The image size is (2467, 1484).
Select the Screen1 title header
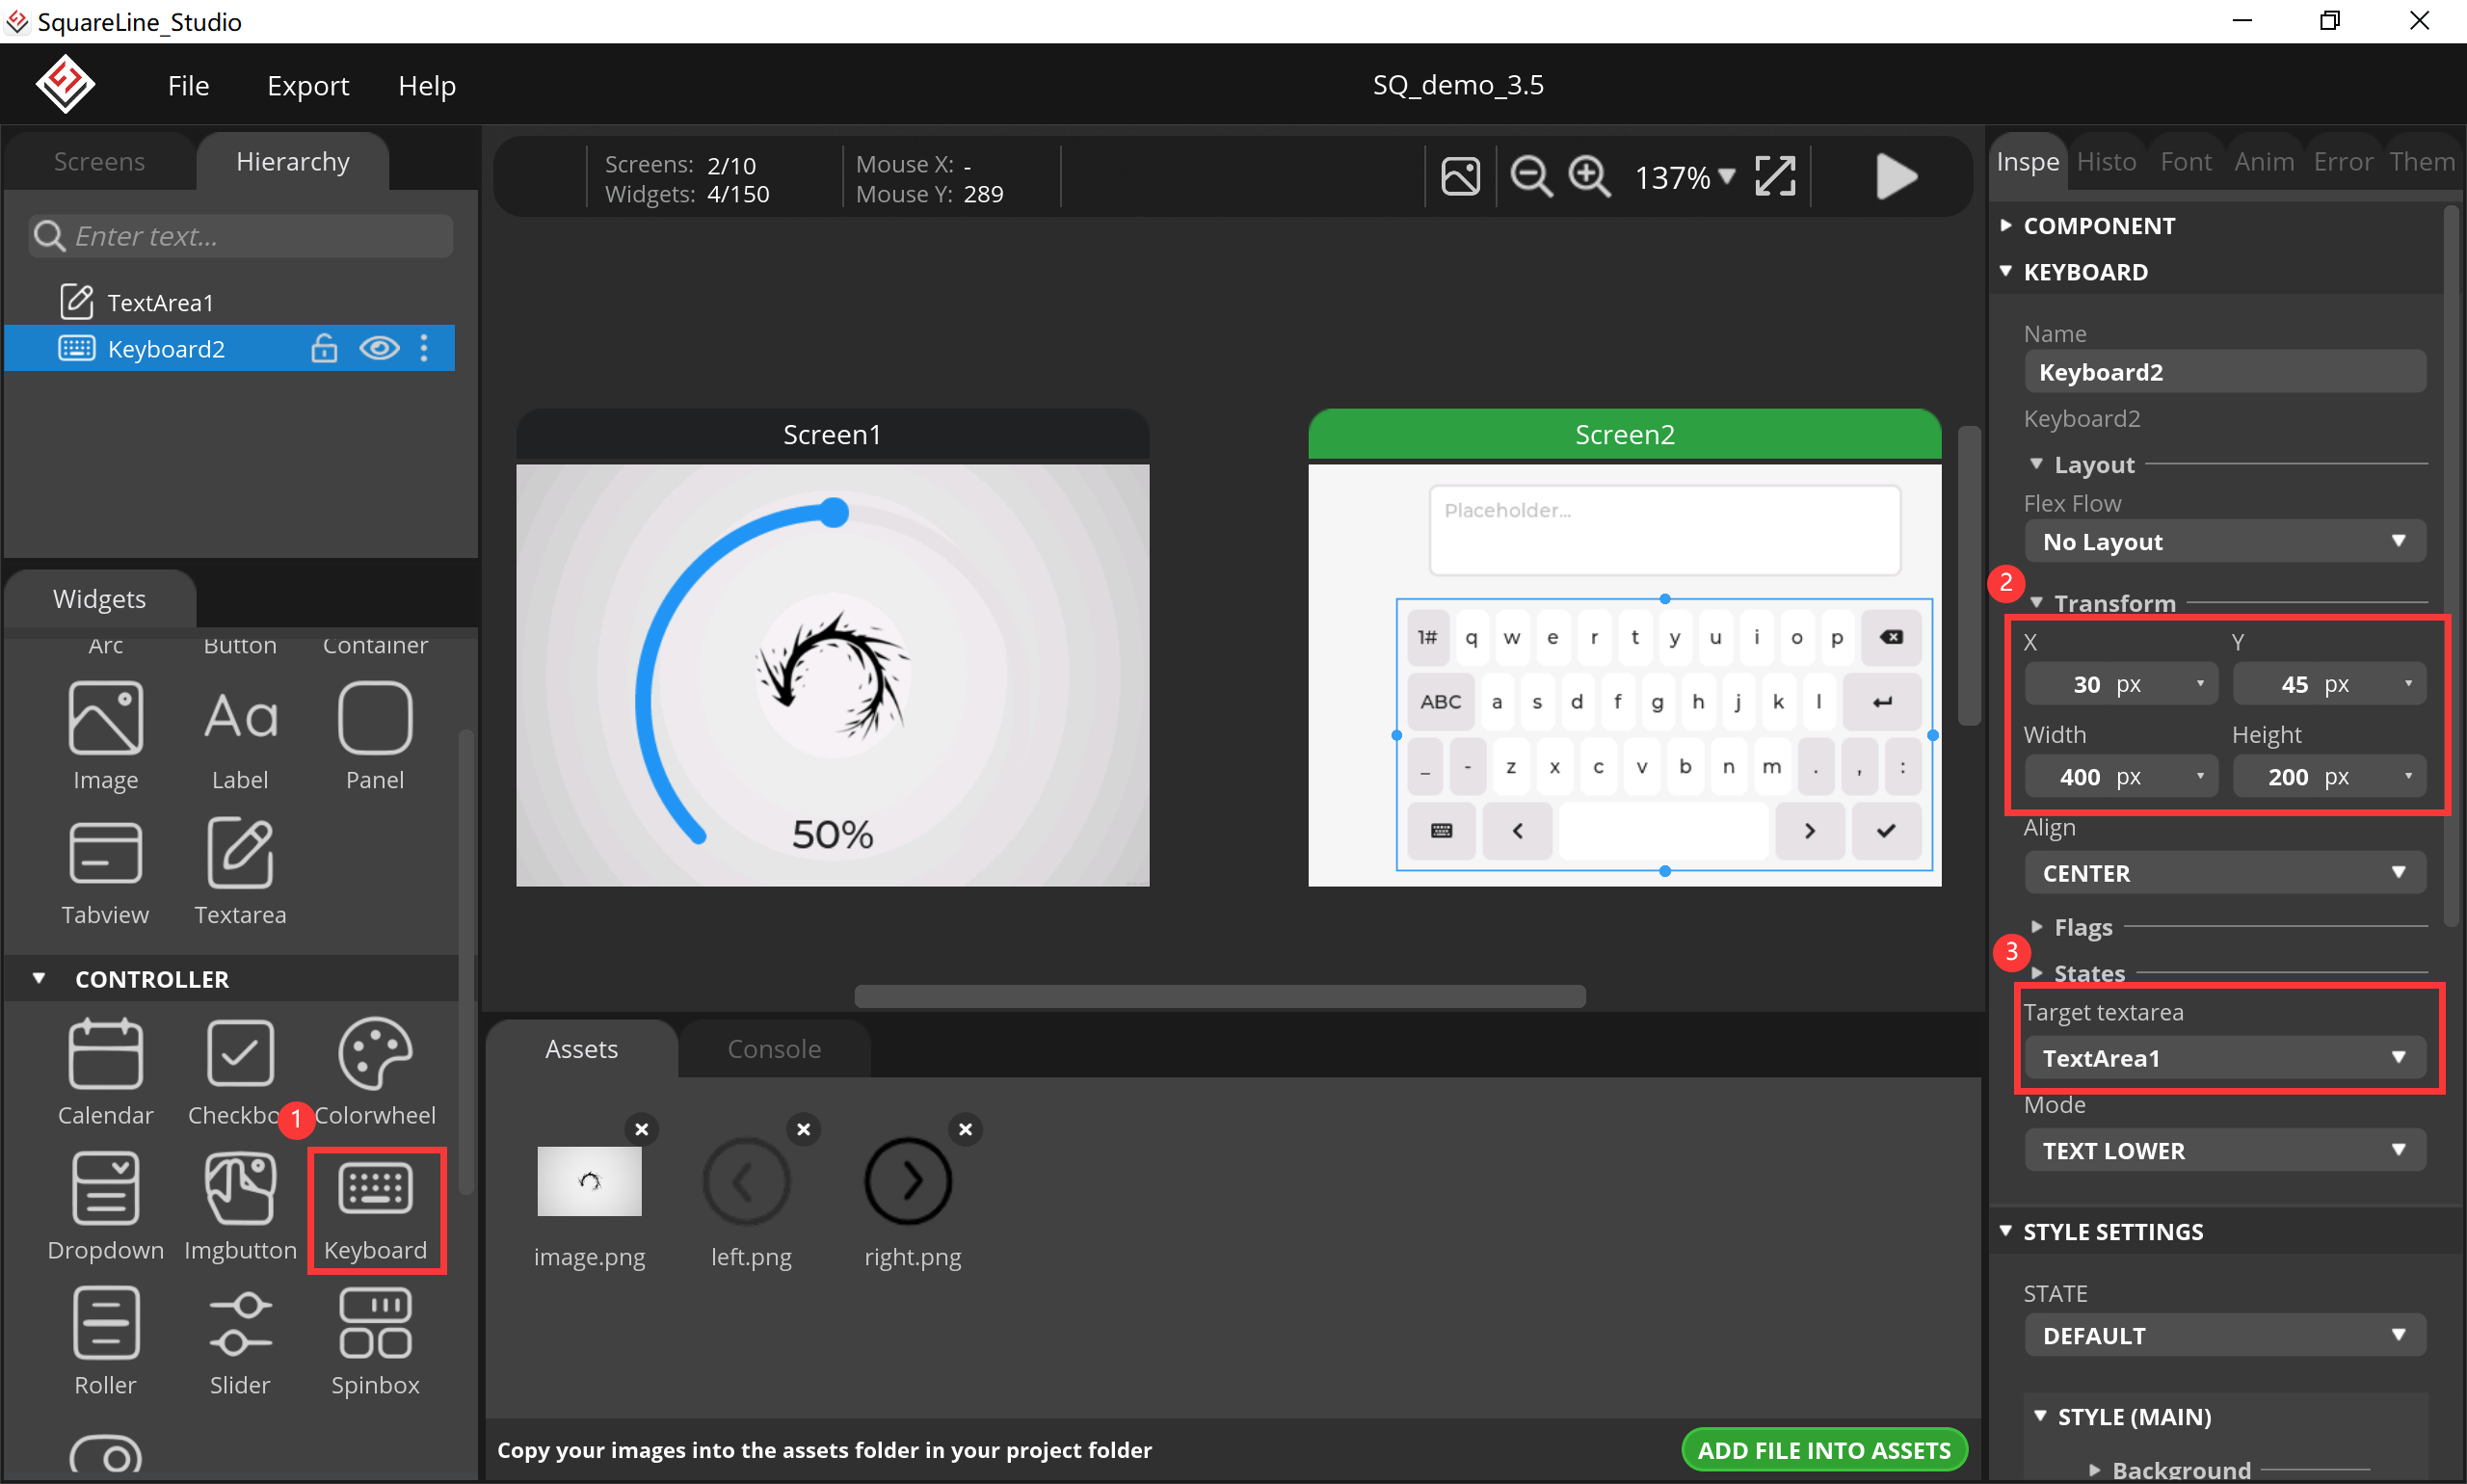click(832, 434)
